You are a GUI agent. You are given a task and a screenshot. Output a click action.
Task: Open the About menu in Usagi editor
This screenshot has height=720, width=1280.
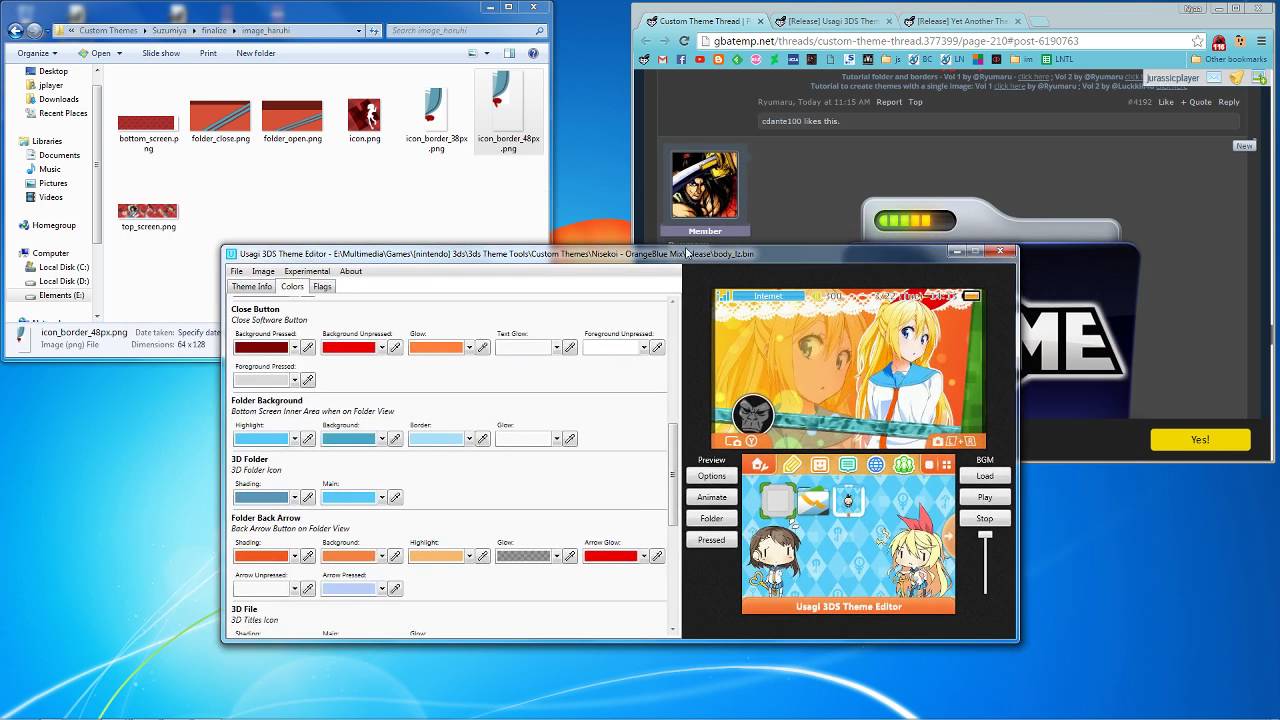coord(350,271)
